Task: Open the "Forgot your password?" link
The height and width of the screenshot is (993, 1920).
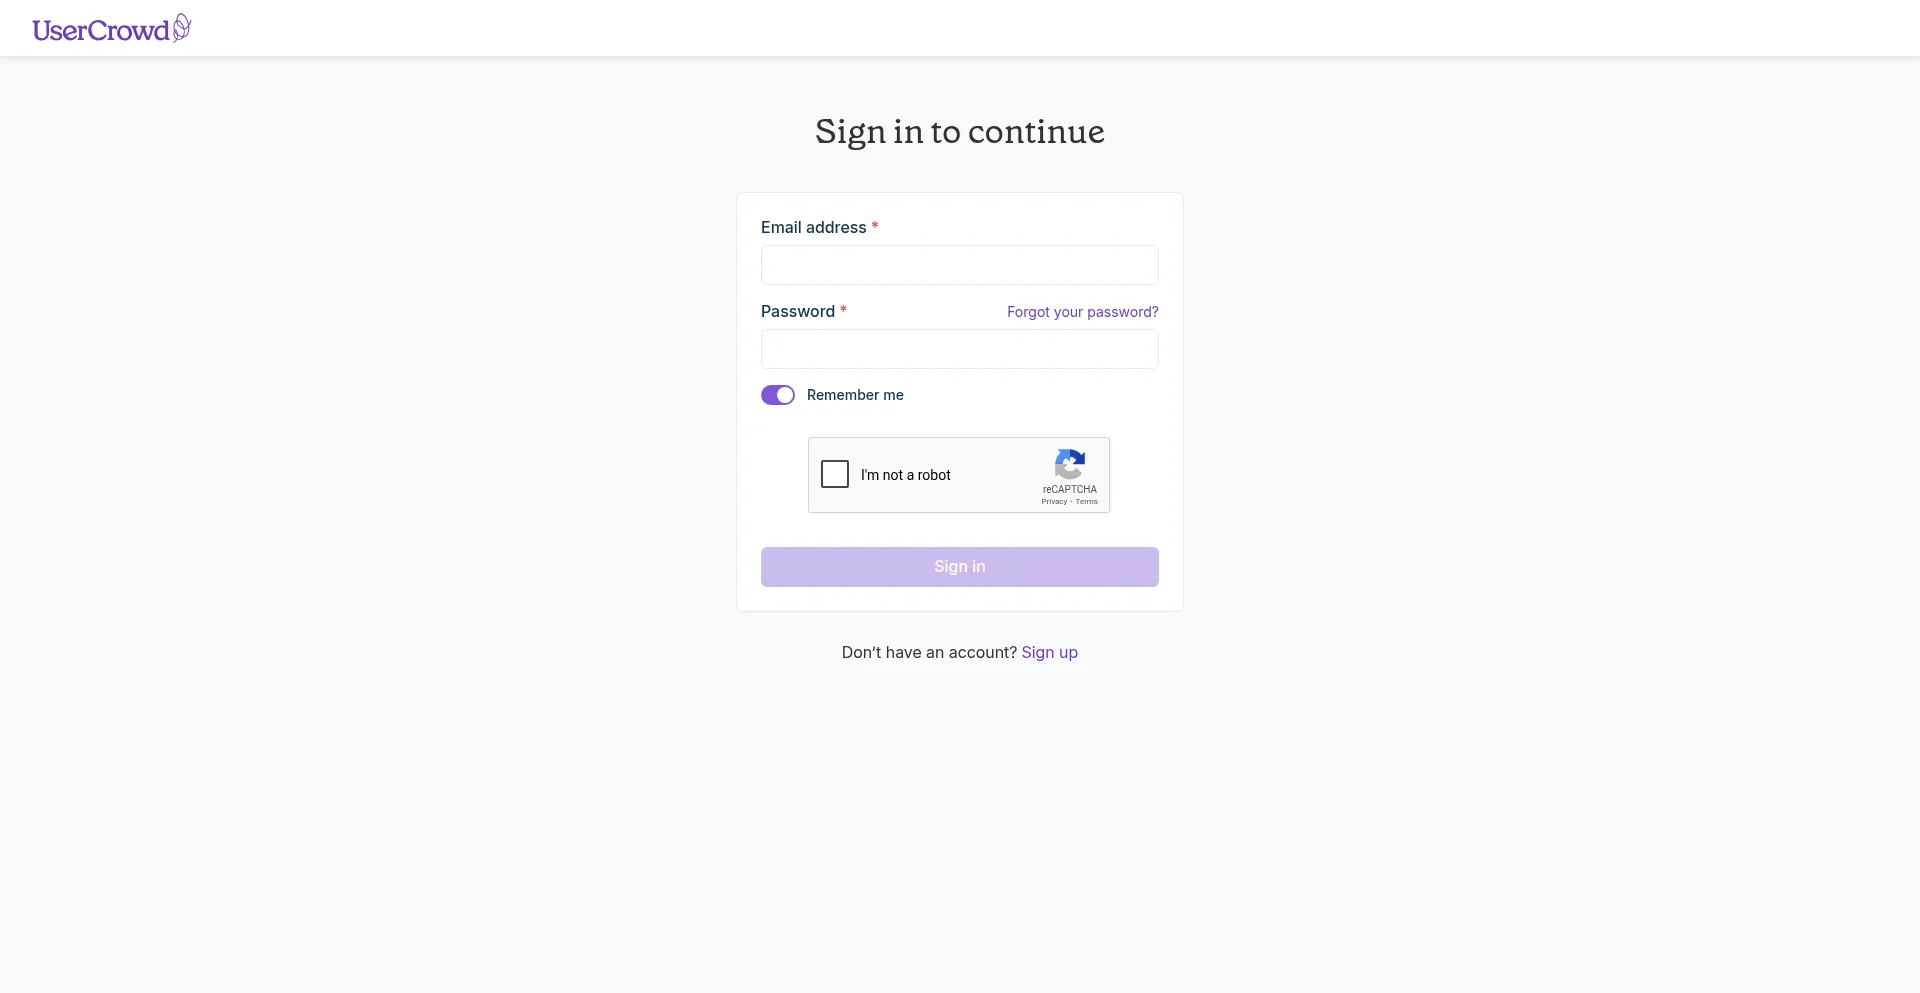Action: 1082,311
